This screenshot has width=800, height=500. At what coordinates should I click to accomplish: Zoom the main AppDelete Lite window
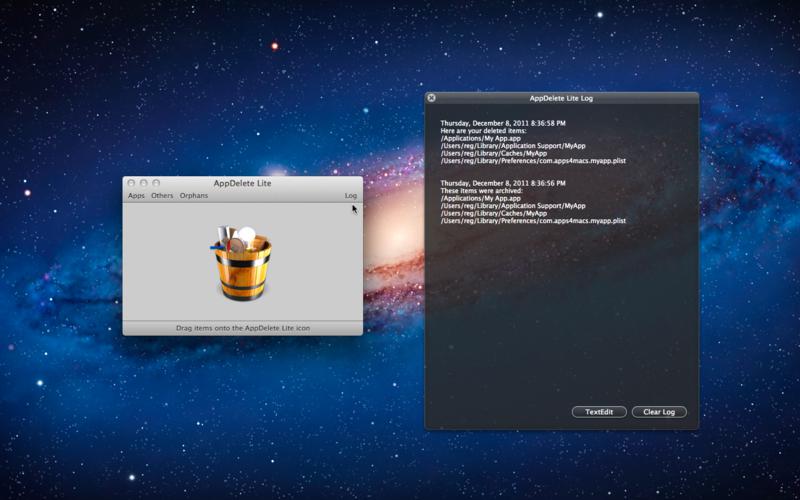(155, 183)
